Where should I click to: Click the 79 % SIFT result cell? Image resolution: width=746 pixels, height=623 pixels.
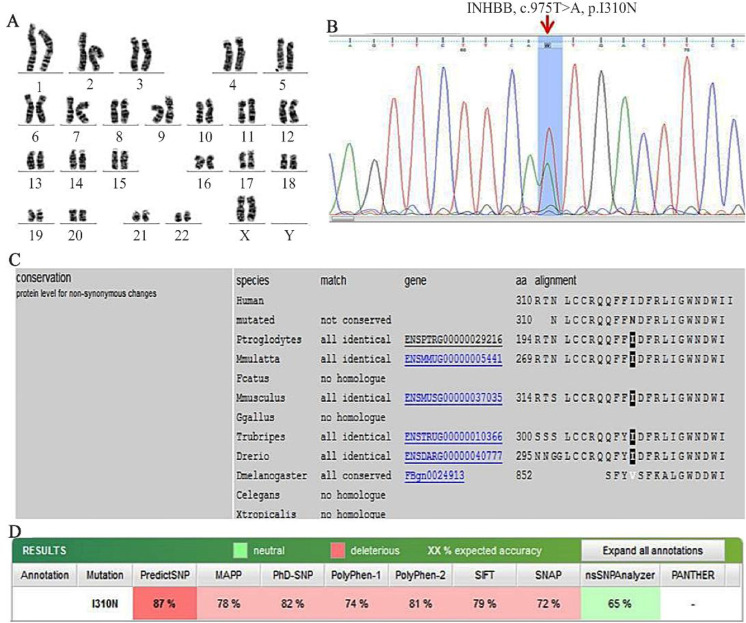tap(484, 603)
